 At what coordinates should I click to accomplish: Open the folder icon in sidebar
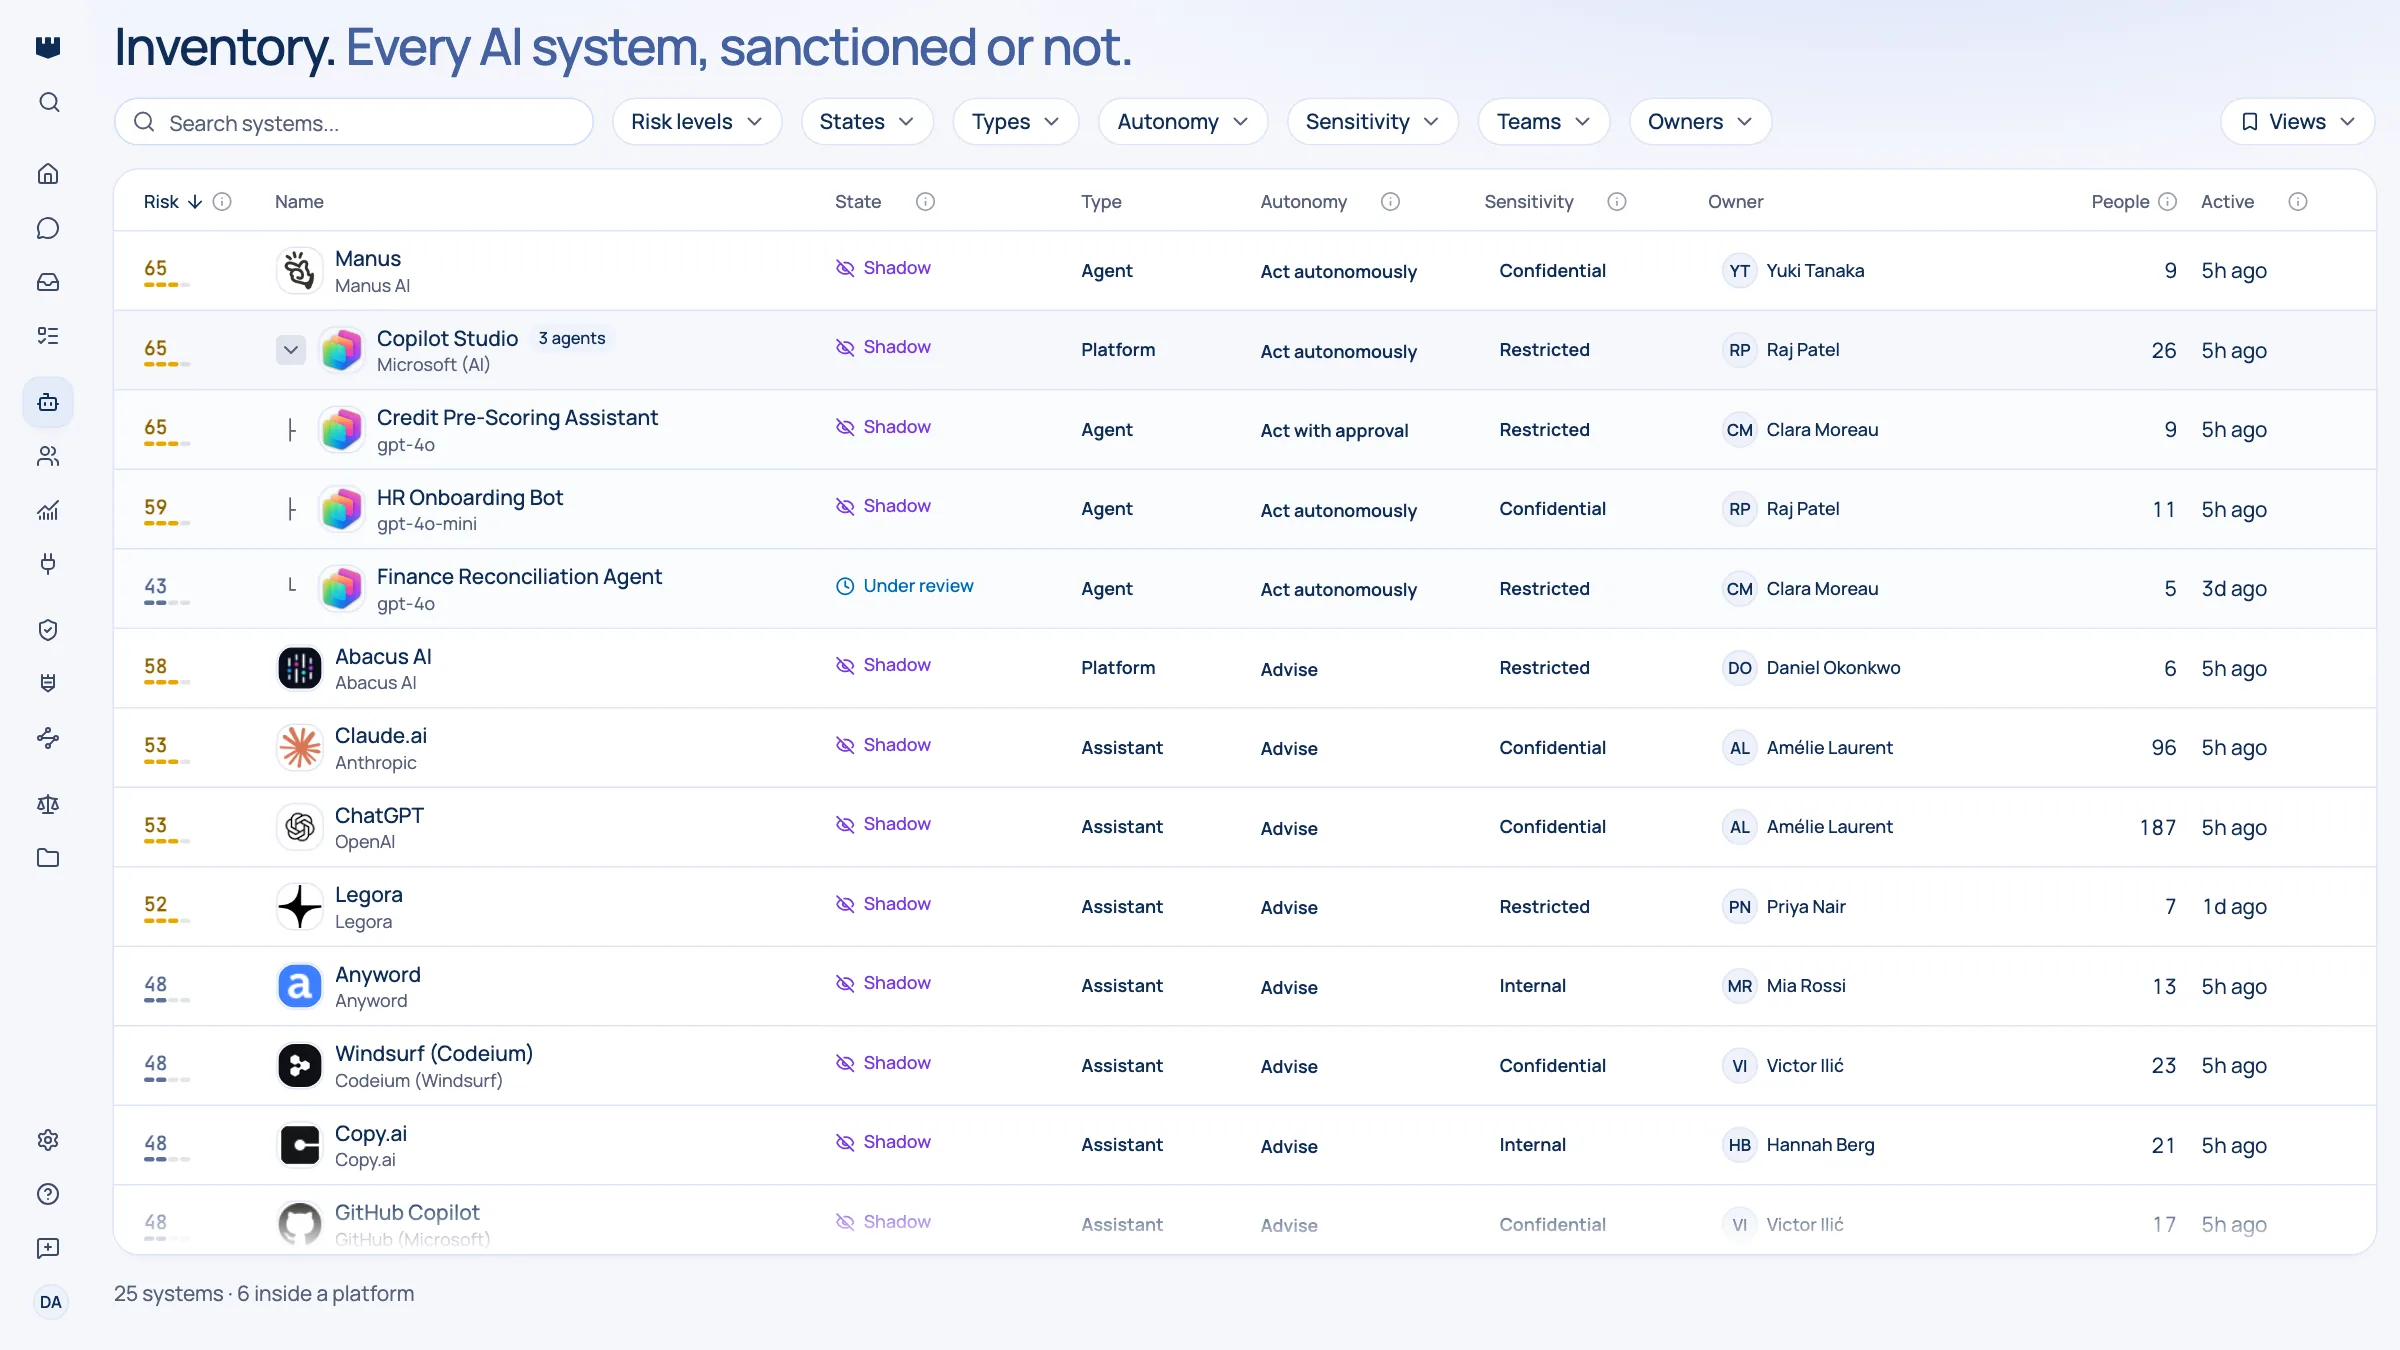pyautogui.click(x=48, y=858)
